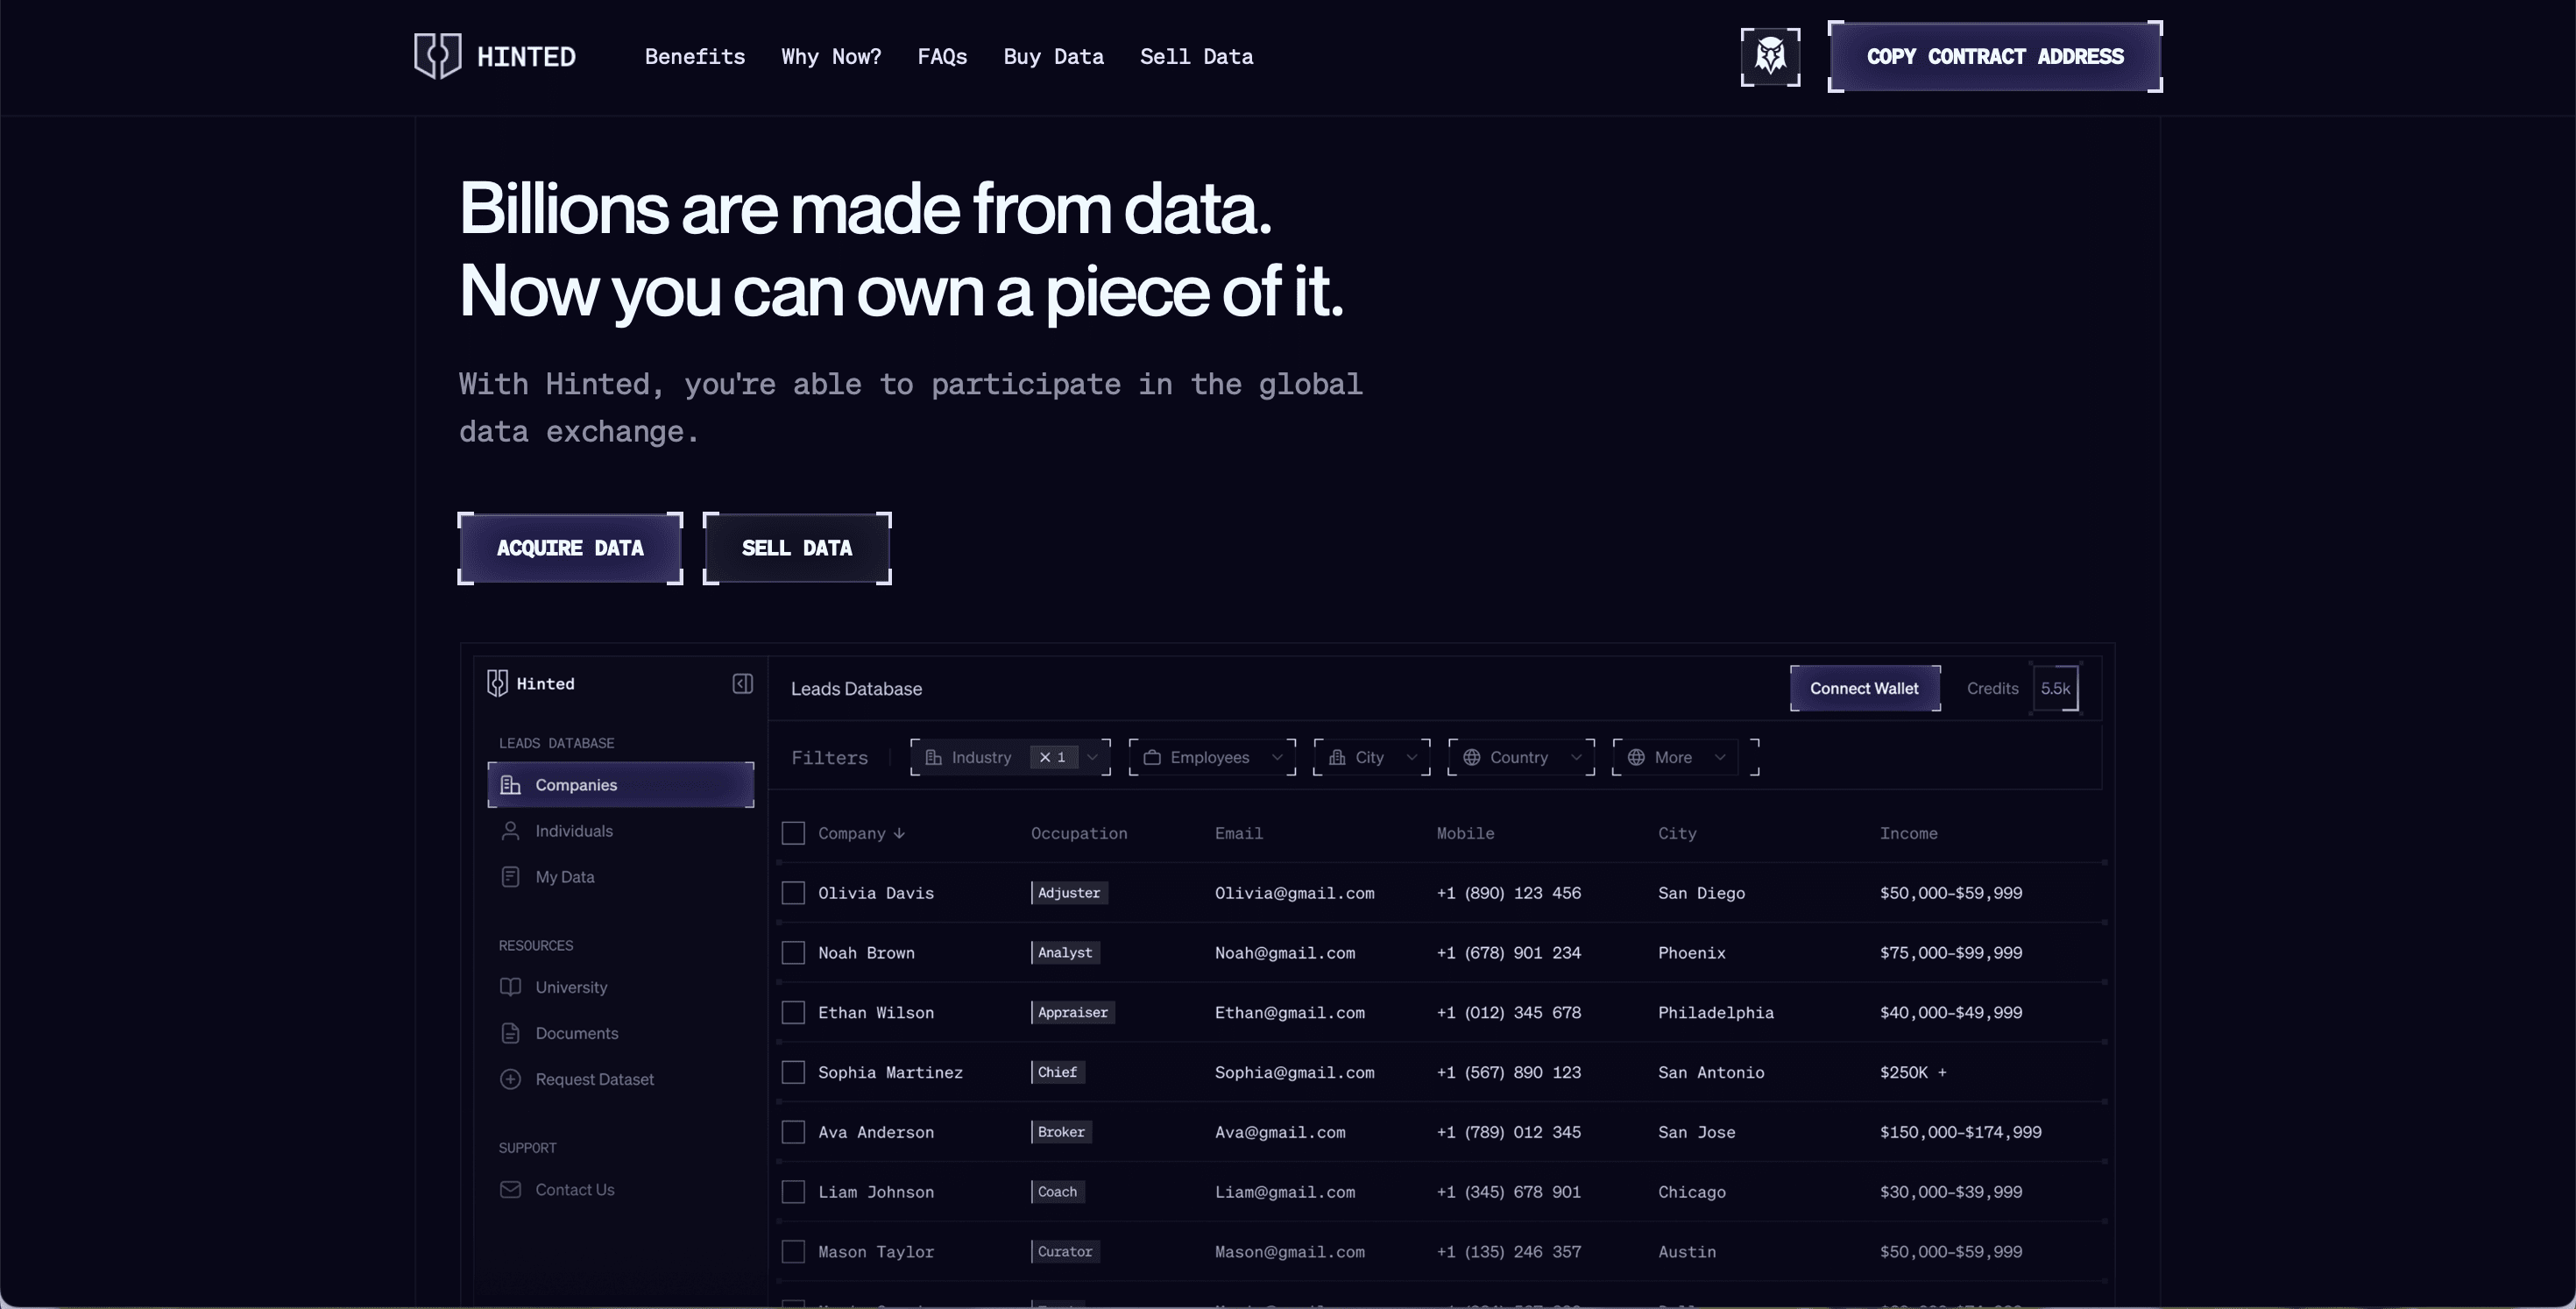Select the Sophia Martinez row checkbox
This screenshot has width=2576, height=1309.
click(x=793, y=1072)
